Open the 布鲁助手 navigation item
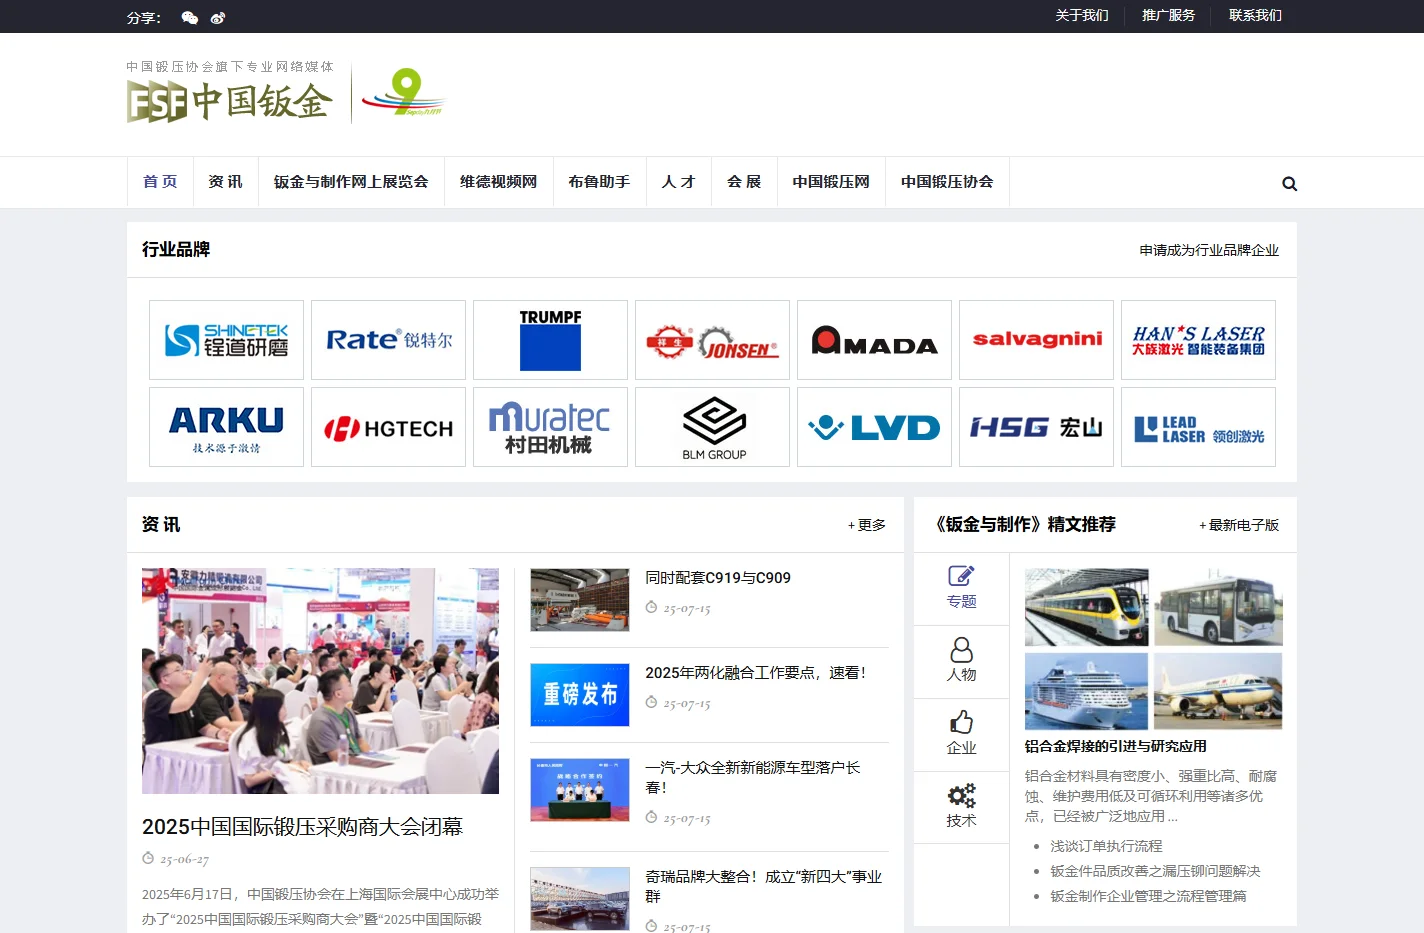 (x=599, y=182)
